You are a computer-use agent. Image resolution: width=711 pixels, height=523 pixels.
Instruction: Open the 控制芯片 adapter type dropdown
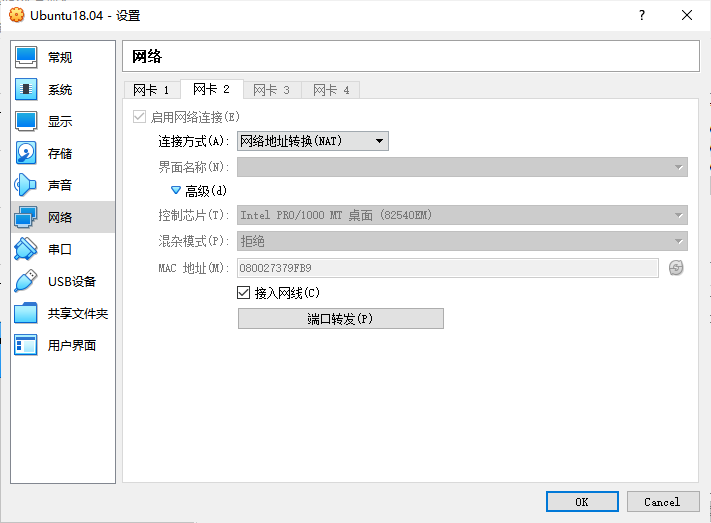(x=462, y=215)
